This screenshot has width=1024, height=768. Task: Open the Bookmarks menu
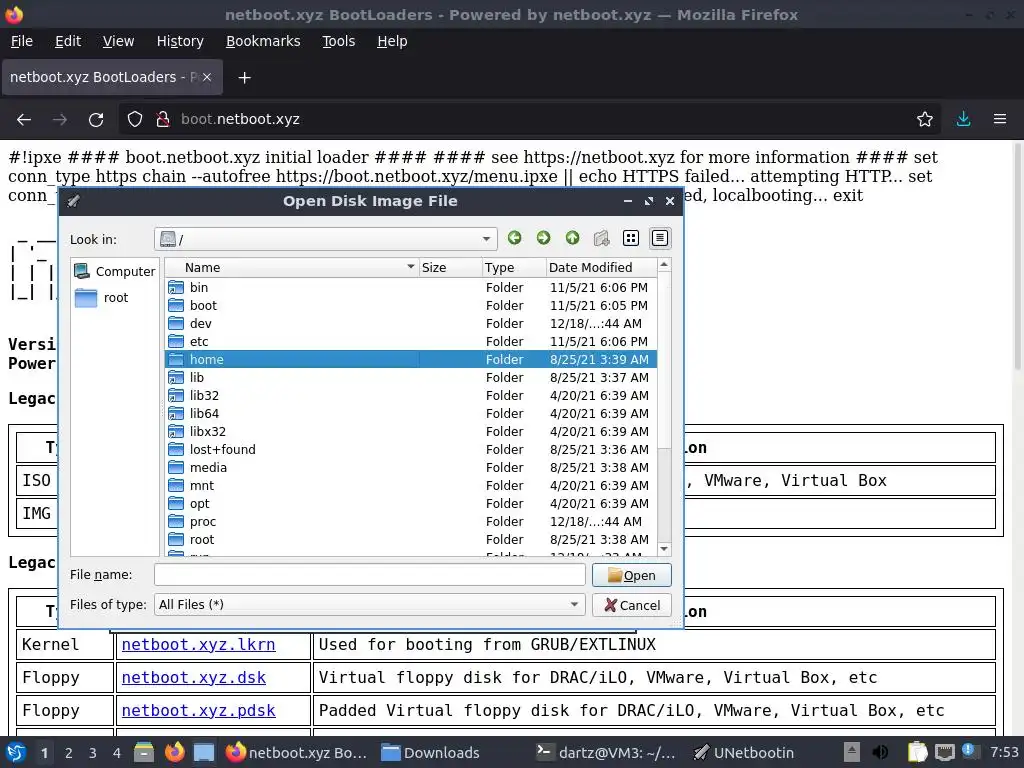point(263,41)
